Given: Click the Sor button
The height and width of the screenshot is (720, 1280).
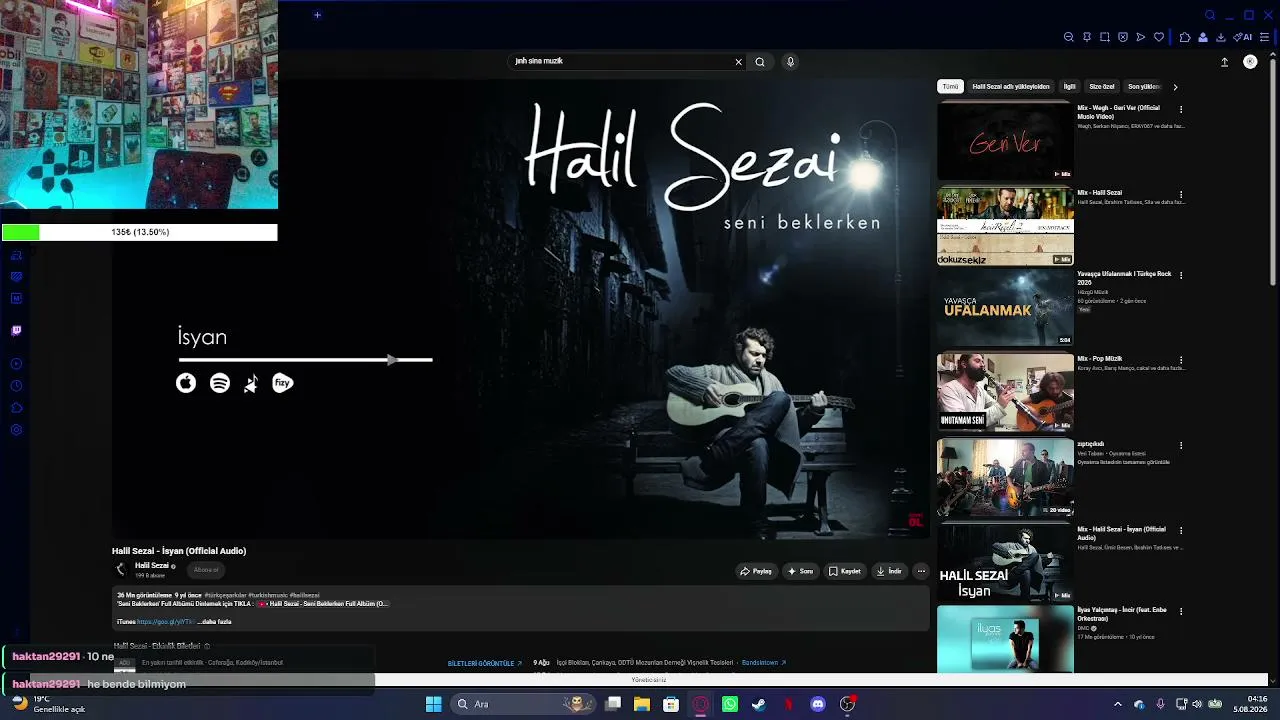Looking at the screenshot, I should pos(800,571).
